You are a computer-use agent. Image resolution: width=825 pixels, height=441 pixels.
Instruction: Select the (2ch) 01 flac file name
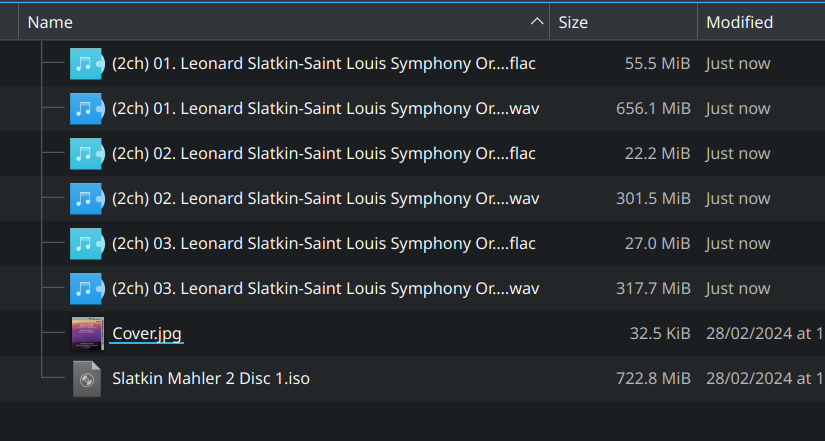[x=324, y=63]
